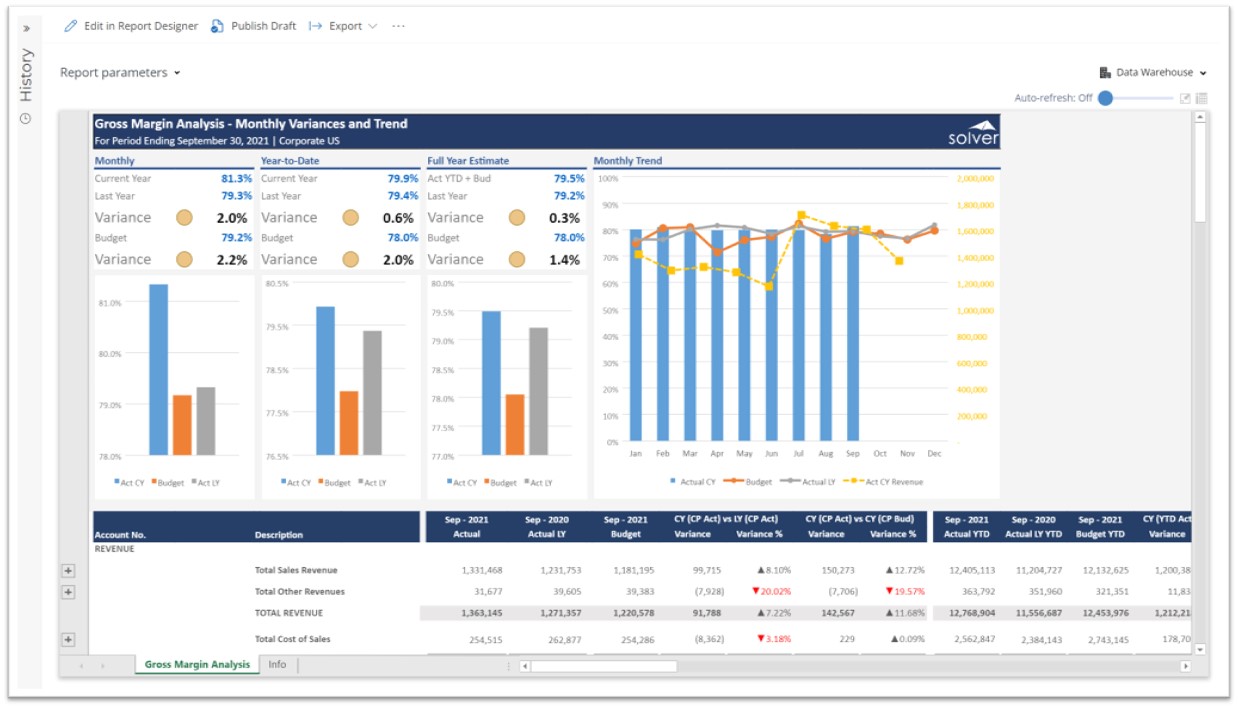
Task: Click the pop-out icon next to the auto-refresh slider
Action: tap(1185, 99)
